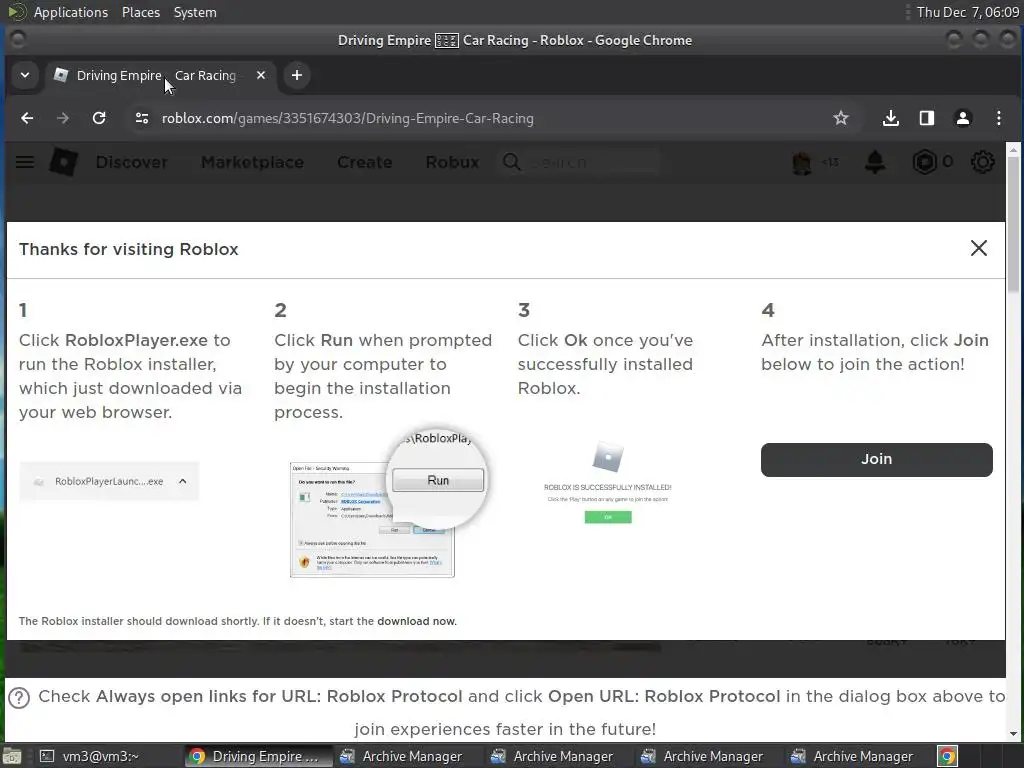The width and height of the screenshot is (1024, 768).
Task: Click the clock showing Thu Dec 7
Action: [x=967, y=12]
